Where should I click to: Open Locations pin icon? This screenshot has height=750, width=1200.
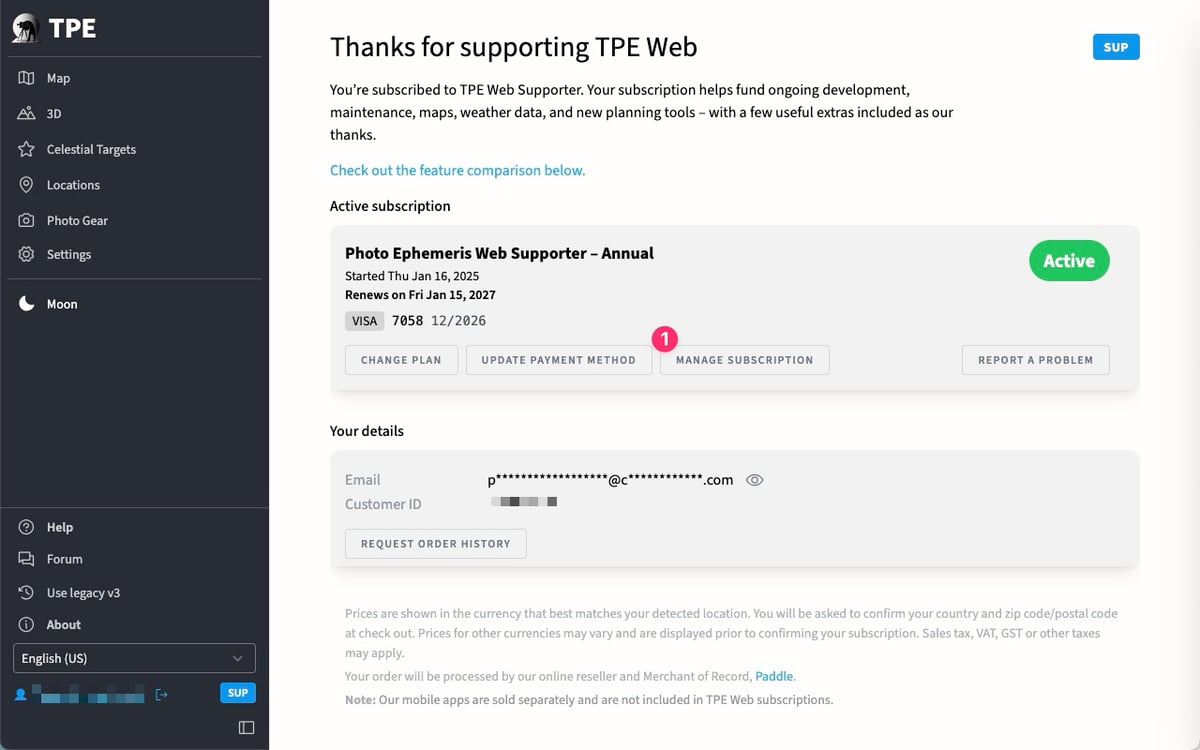(27, 185)
